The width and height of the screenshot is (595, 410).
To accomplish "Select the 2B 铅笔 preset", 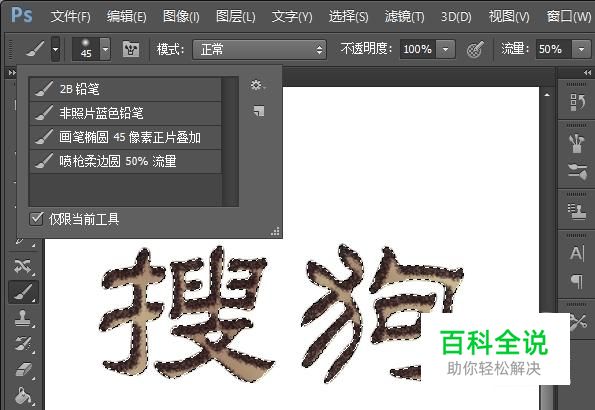I will (125, 89).
